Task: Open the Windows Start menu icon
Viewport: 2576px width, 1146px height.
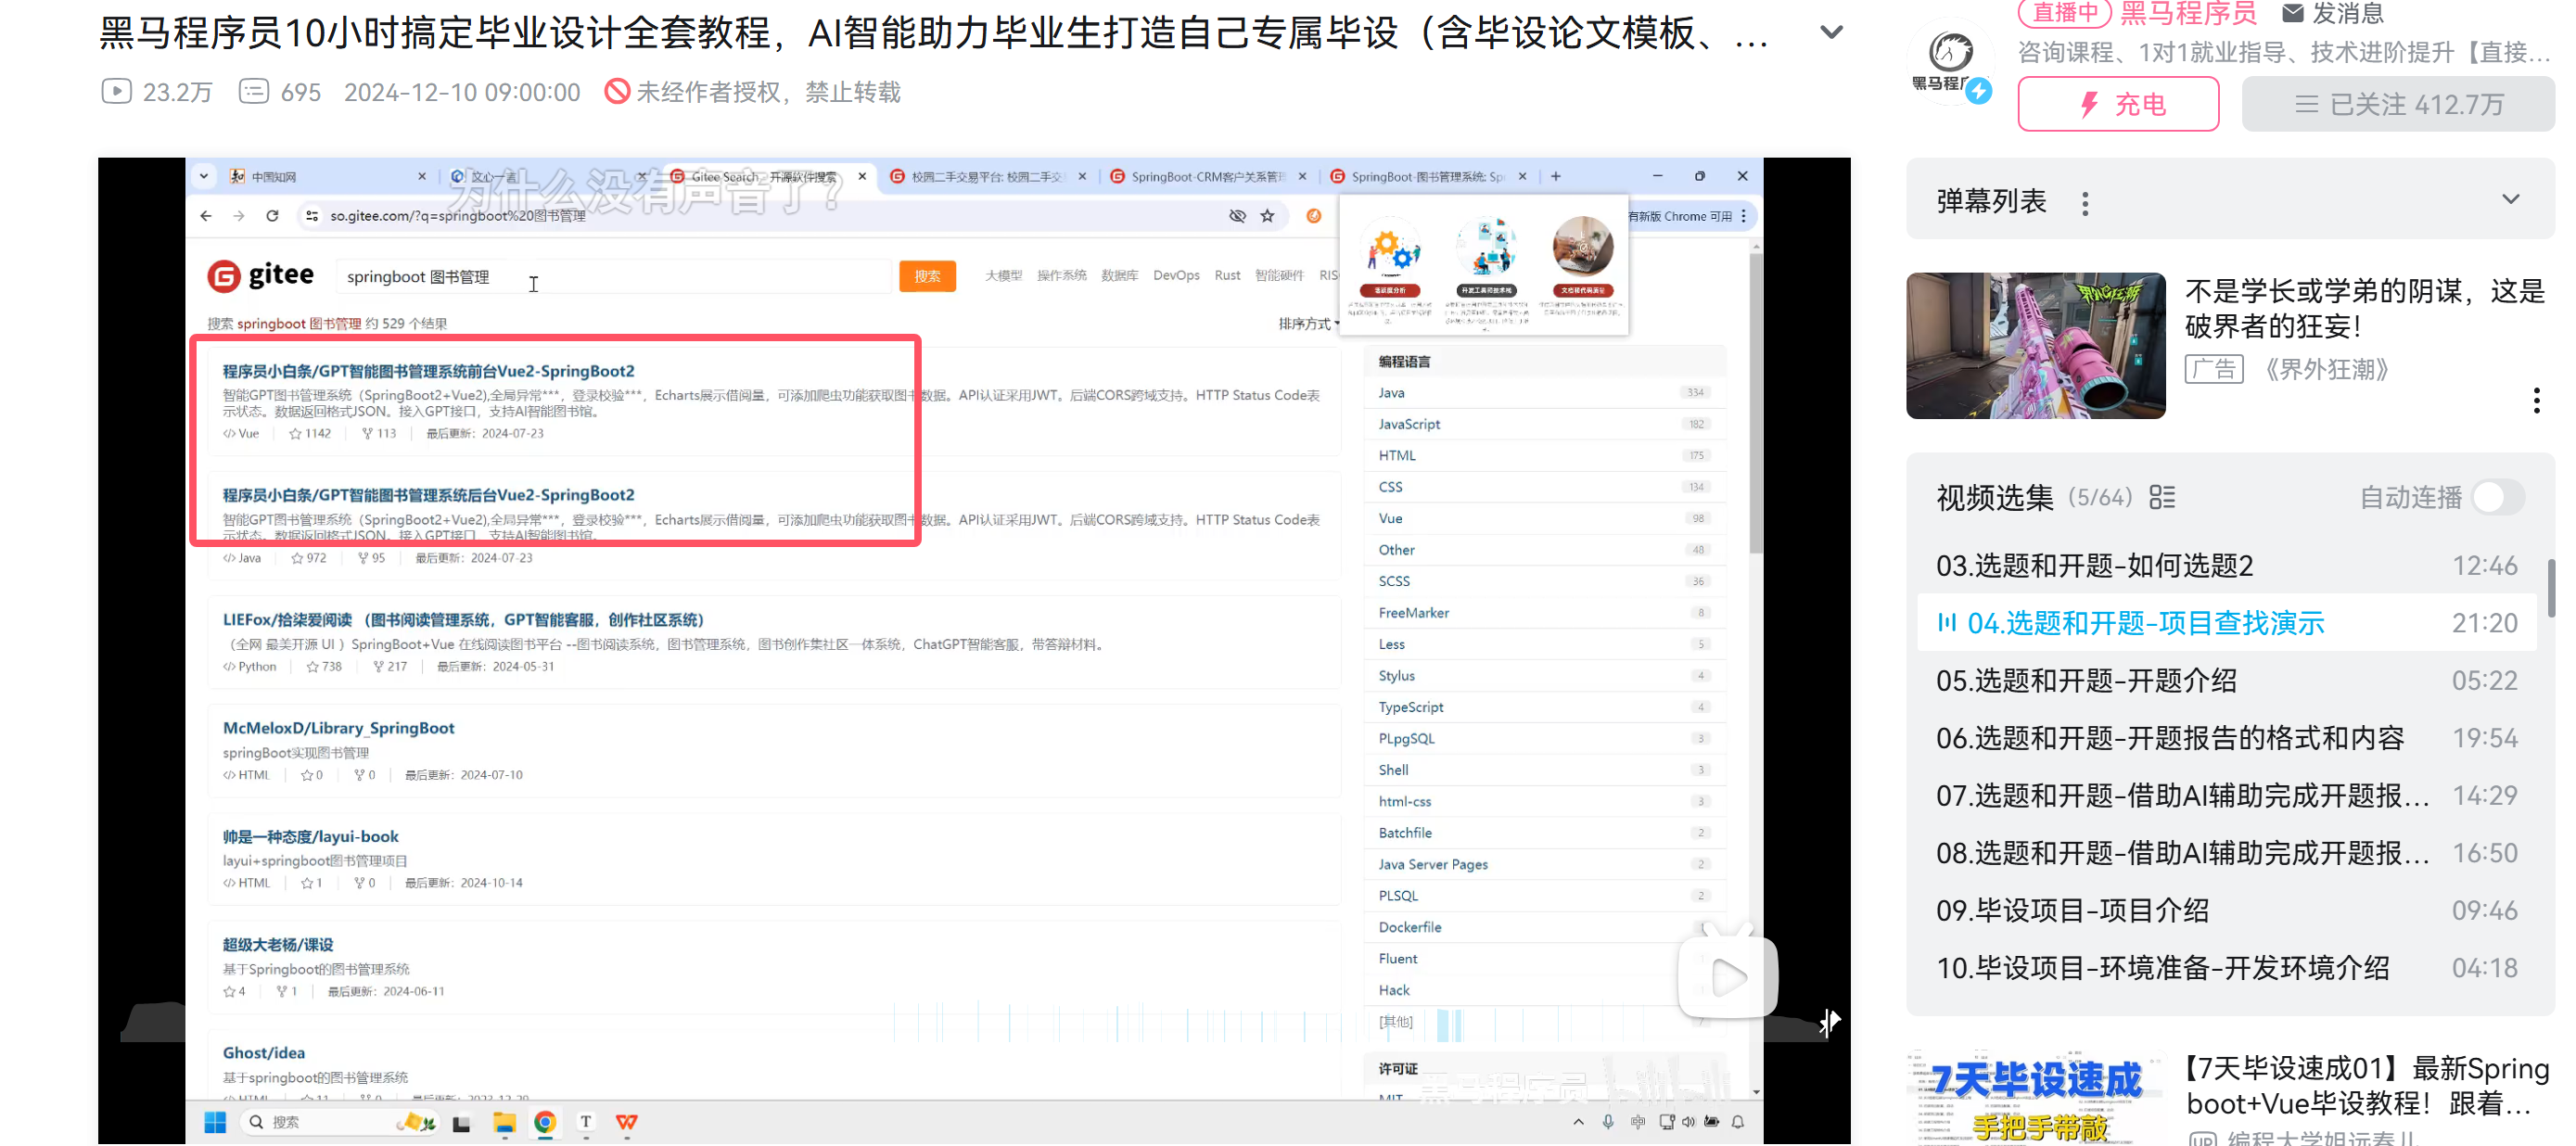Action: [215, 1122]
